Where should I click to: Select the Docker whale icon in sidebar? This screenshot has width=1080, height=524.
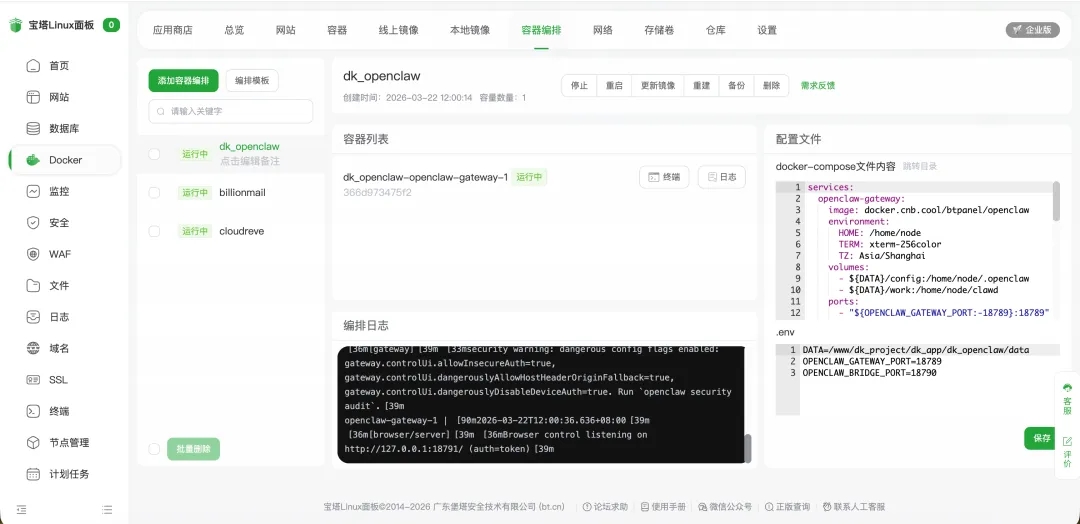pos(33,160)
